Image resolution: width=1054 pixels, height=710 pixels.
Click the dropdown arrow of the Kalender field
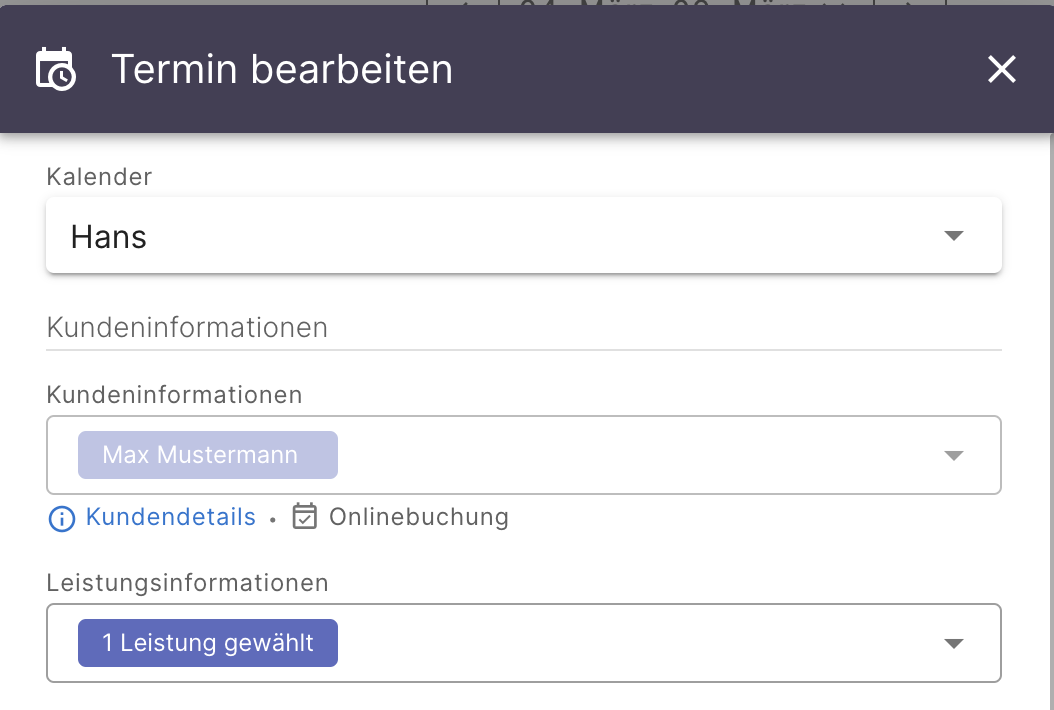(x=954, y=235)
